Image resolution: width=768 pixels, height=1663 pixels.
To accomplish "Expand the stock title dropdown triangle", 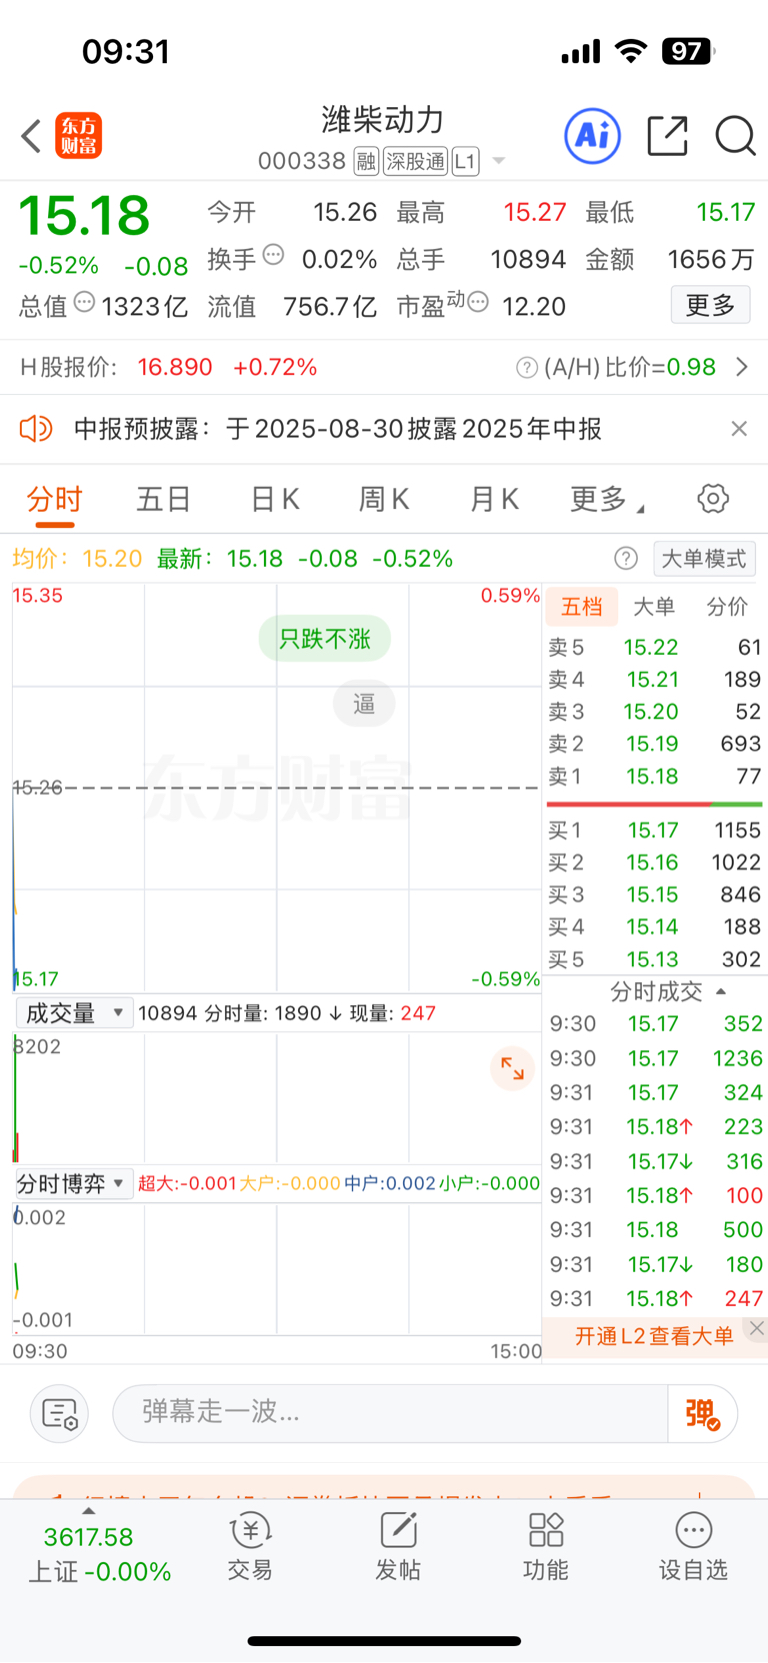I will pos(498,161).
